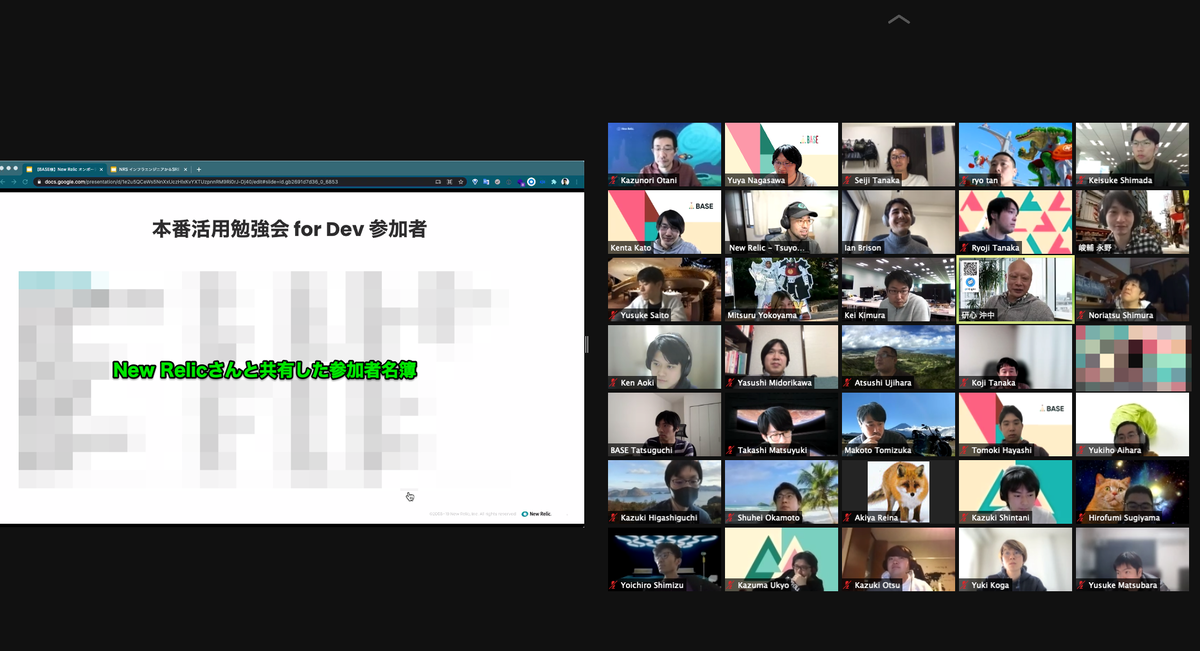Click the muted mic icon beside Tomoki Hayashi
Viewport: 1200px width, 651px height.
tap(964, 451)
